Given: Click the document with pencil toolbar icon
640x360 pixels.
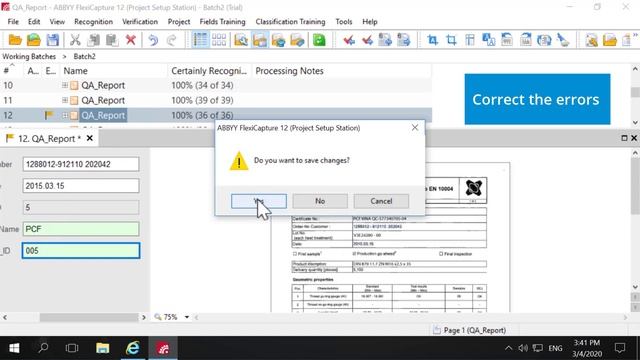Looking at the screenshot, I should 591,40.
